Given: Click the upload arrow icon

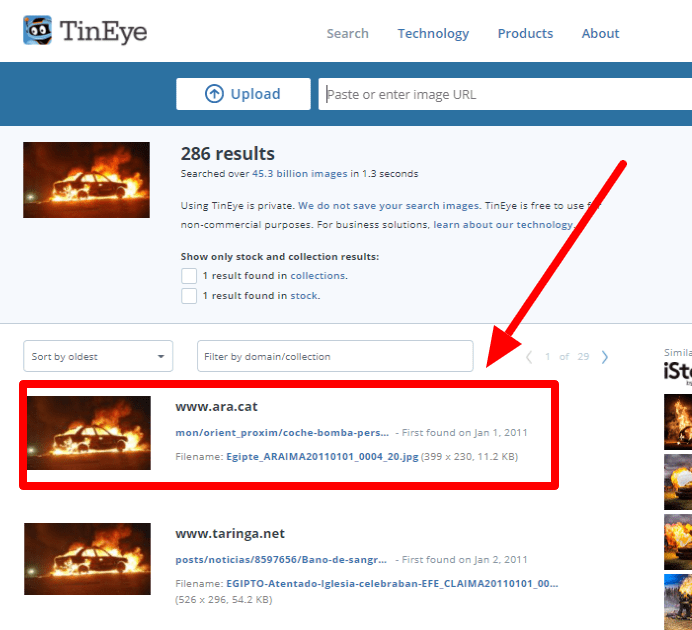Looking at the screenshot, I should click(x=214, y=94).
